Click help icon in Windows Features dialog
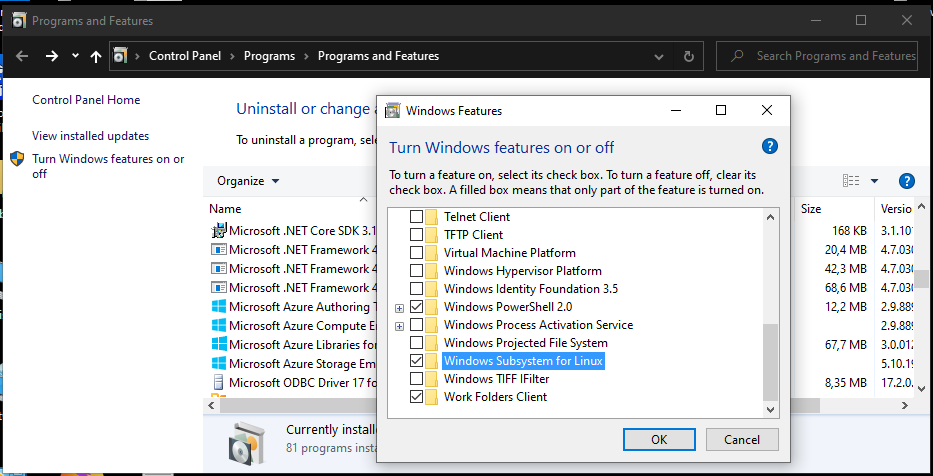The width and height of the screenshot is (933, 476). 769,146
